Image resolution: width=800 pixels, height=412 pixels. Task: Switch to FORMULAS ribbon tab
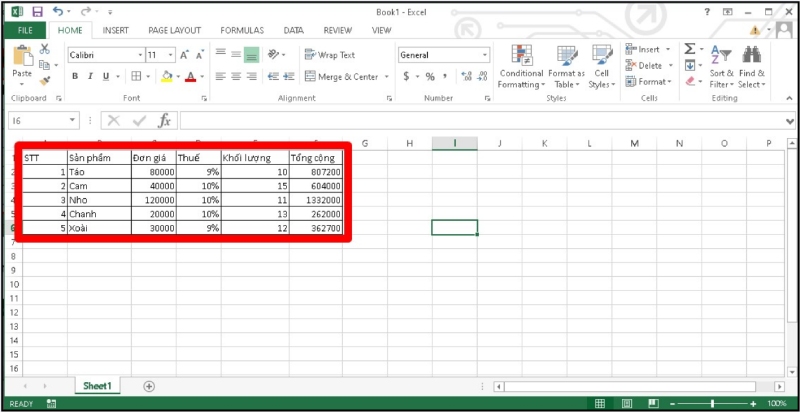(x=242, y=30)
